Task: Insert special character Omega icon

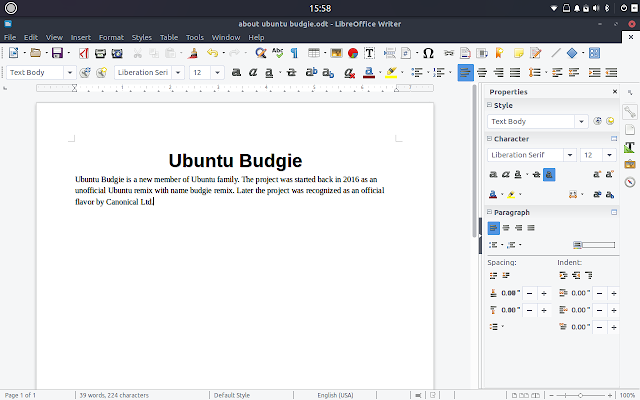Action: [428, 53]
